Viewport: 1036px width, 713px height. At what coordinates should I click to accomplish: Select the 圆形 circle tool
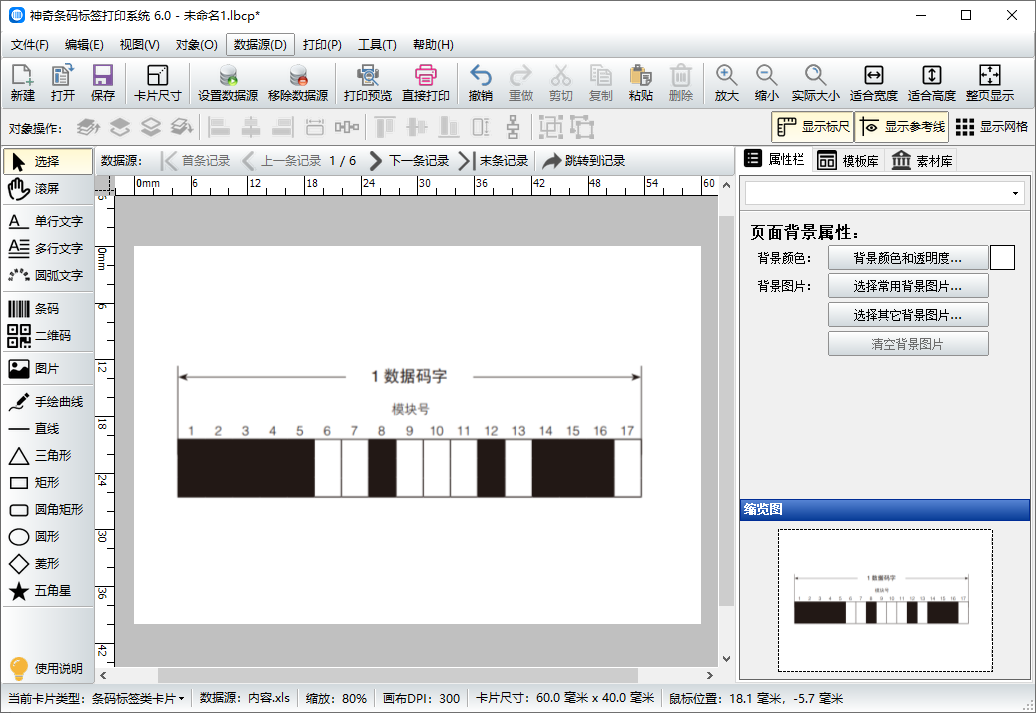tap(48, 537)
